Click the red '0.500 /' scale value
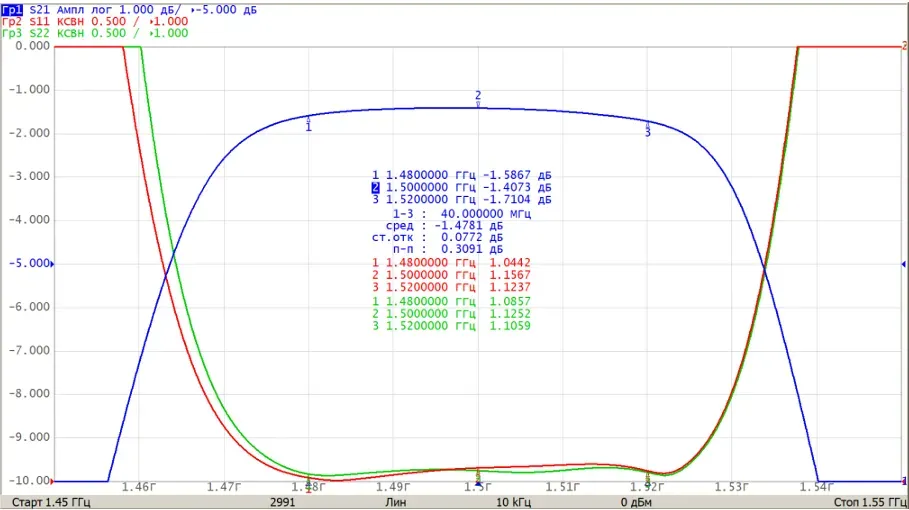 (x=115, y=21)
